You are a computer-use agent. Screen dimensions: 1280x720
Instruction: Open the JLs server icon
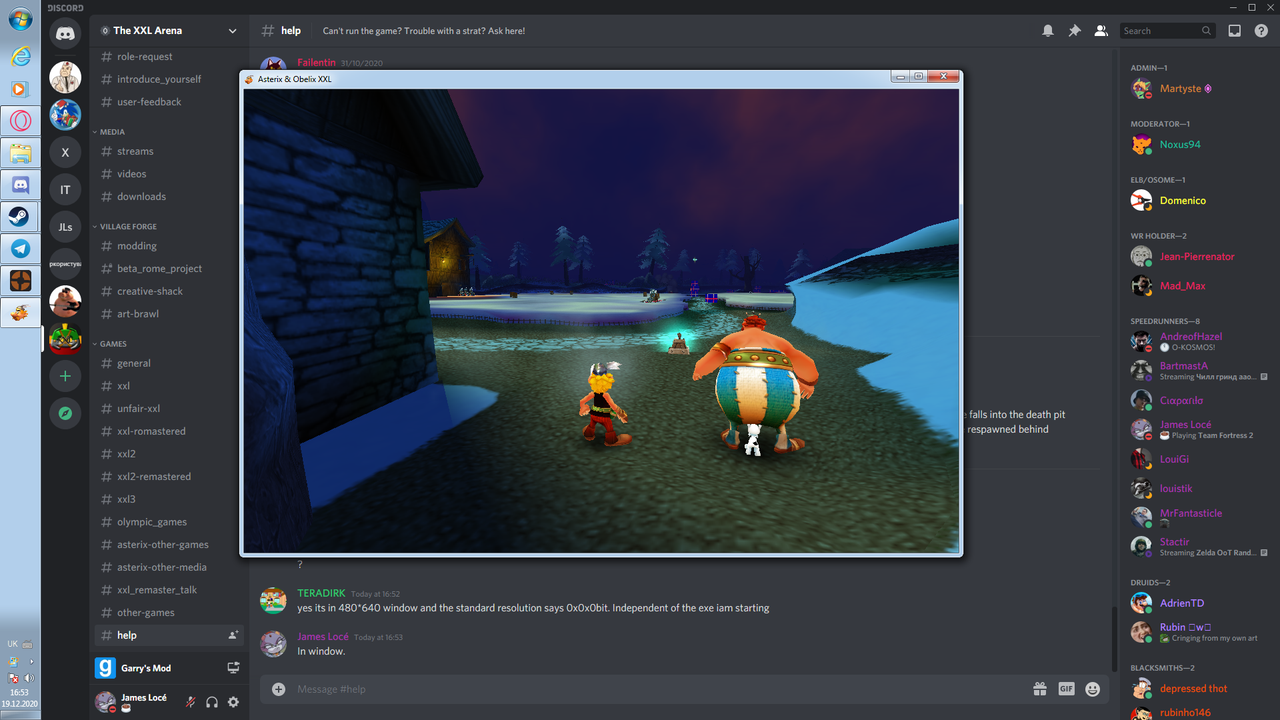pos(65,227)
